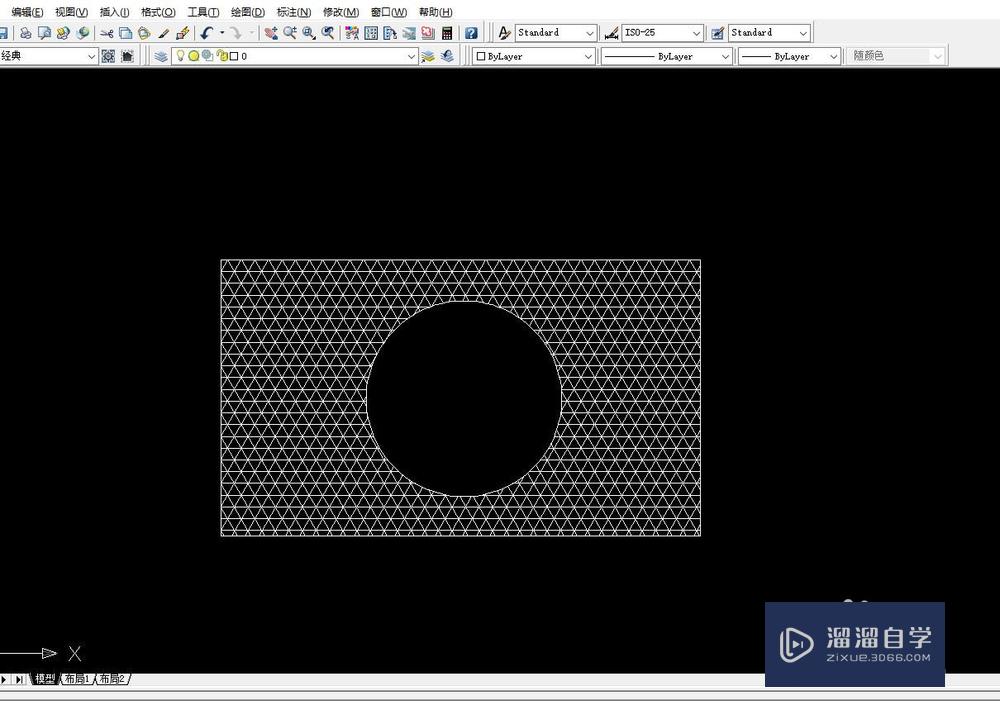1000x705 pixels.
Task: Toggle the layer lock padlock icon
Action: pos(221,57)
